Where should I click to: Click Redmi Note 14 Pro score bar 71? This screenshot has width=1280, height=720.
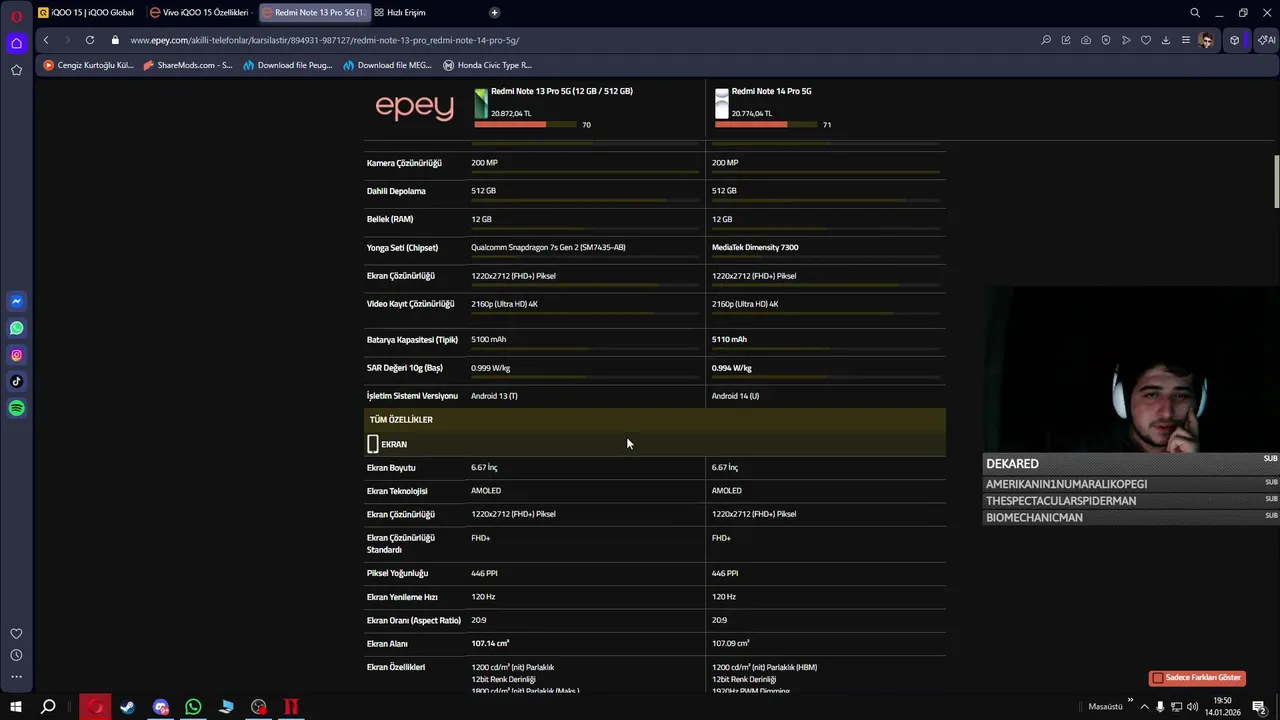tap(766, 125)
